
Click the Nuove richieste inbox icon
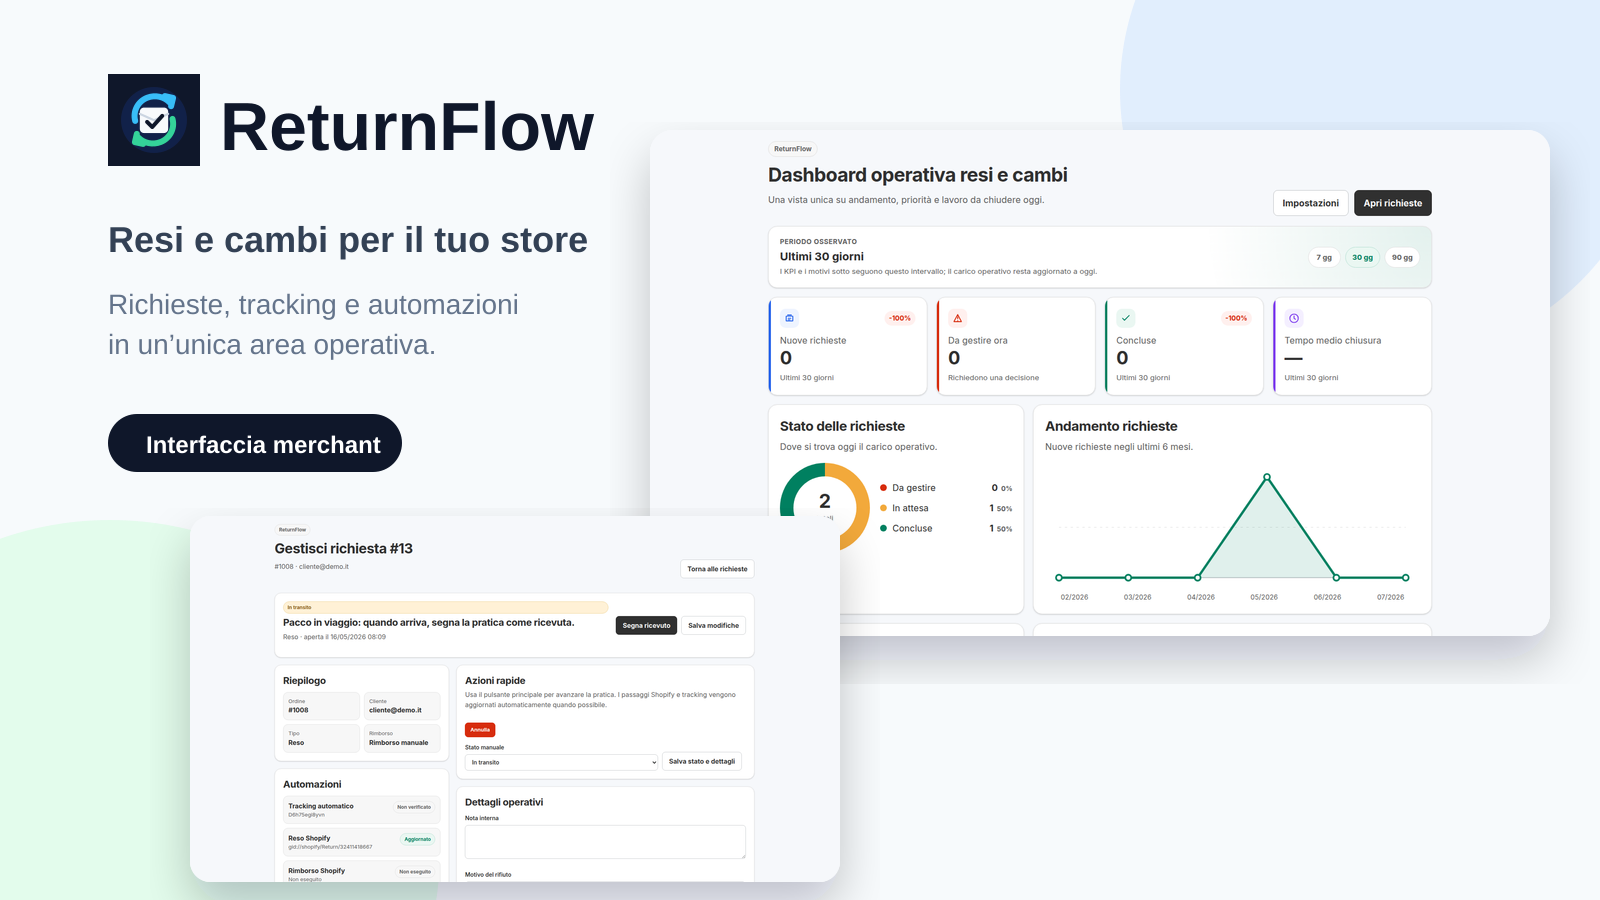(x=789, y=318)
